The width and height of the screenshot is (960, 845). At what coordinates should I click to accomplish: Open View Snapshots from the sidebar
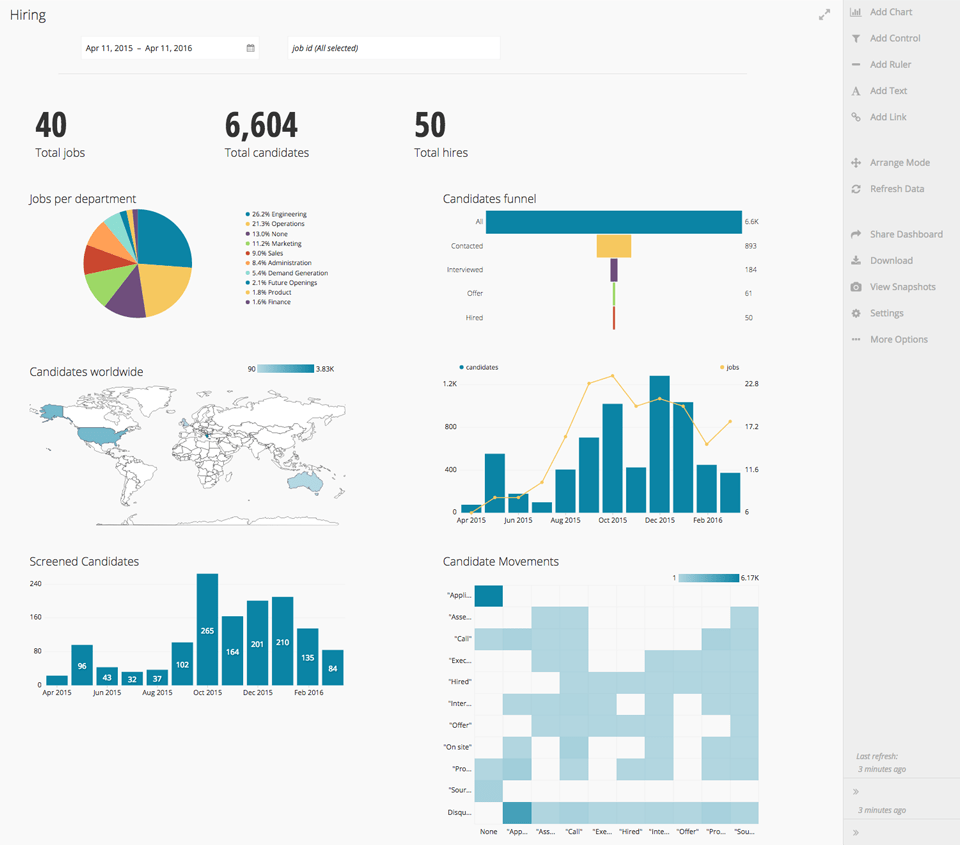855,286
